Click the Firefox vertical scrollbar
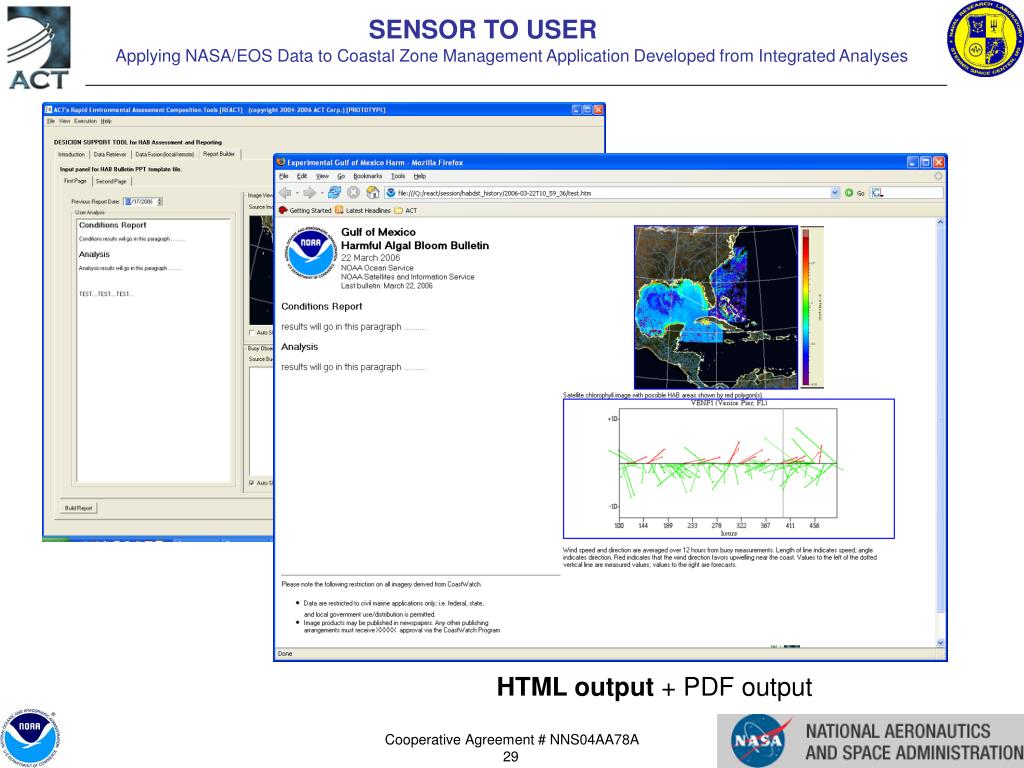Screen dimensions: 1024x768 [x=940, y=431]
